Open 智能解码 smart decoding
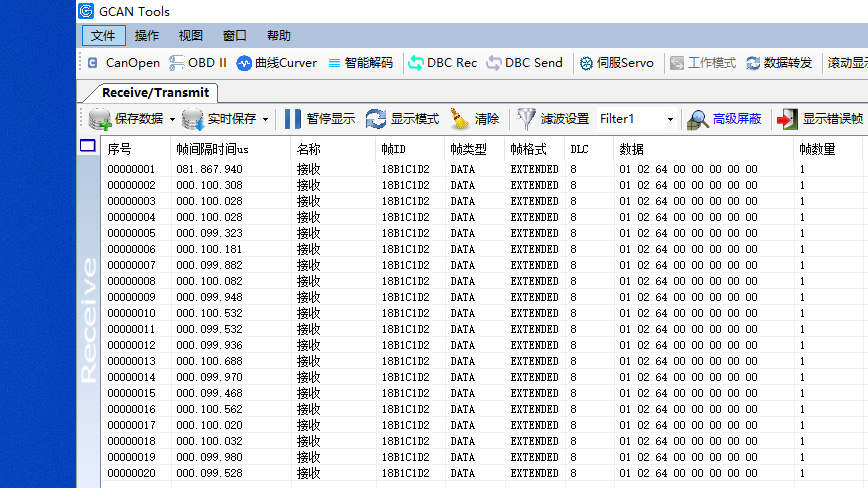The image size is (868, 488). 361,63
